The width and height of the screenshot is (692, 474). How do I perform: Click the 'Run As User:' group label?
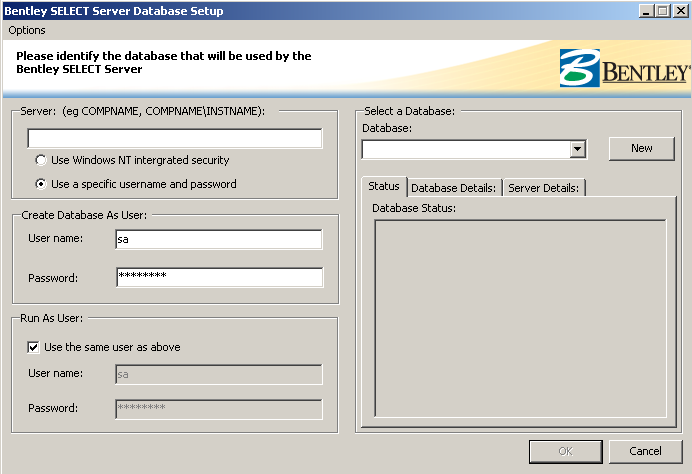point(52,318)
